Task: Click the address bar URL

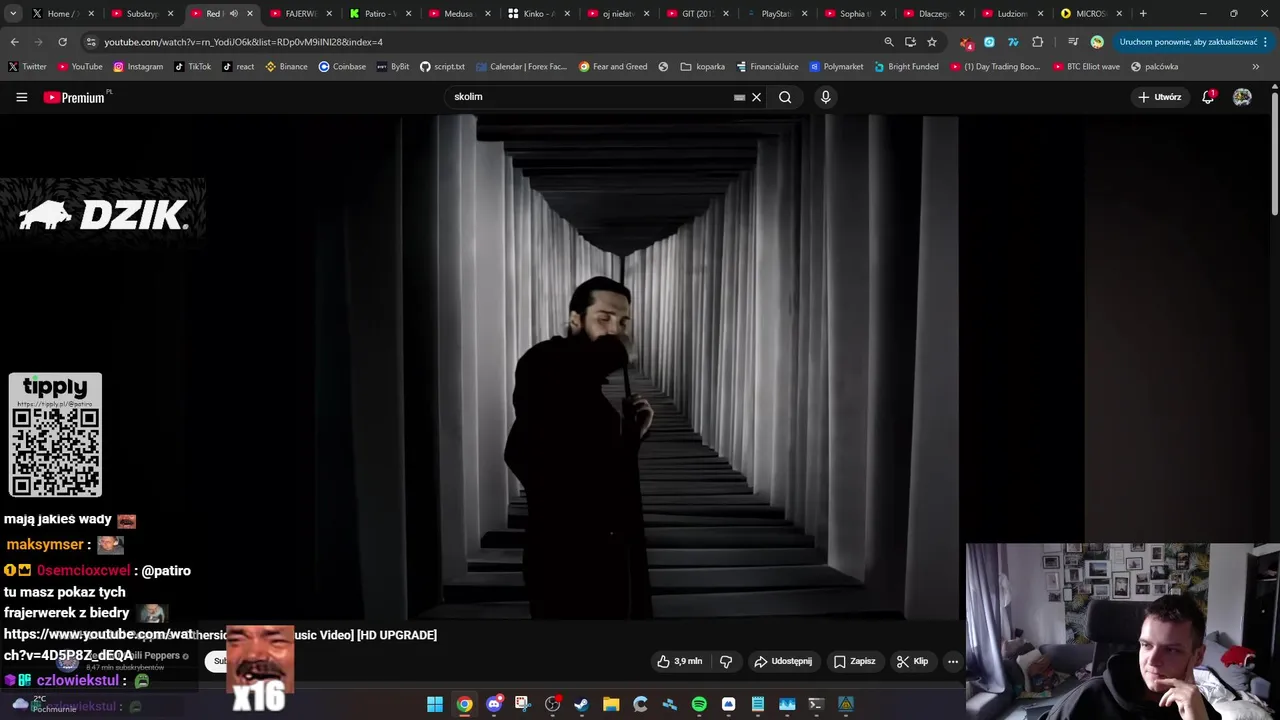Action: pyautogui.click(x=243, y=42)
